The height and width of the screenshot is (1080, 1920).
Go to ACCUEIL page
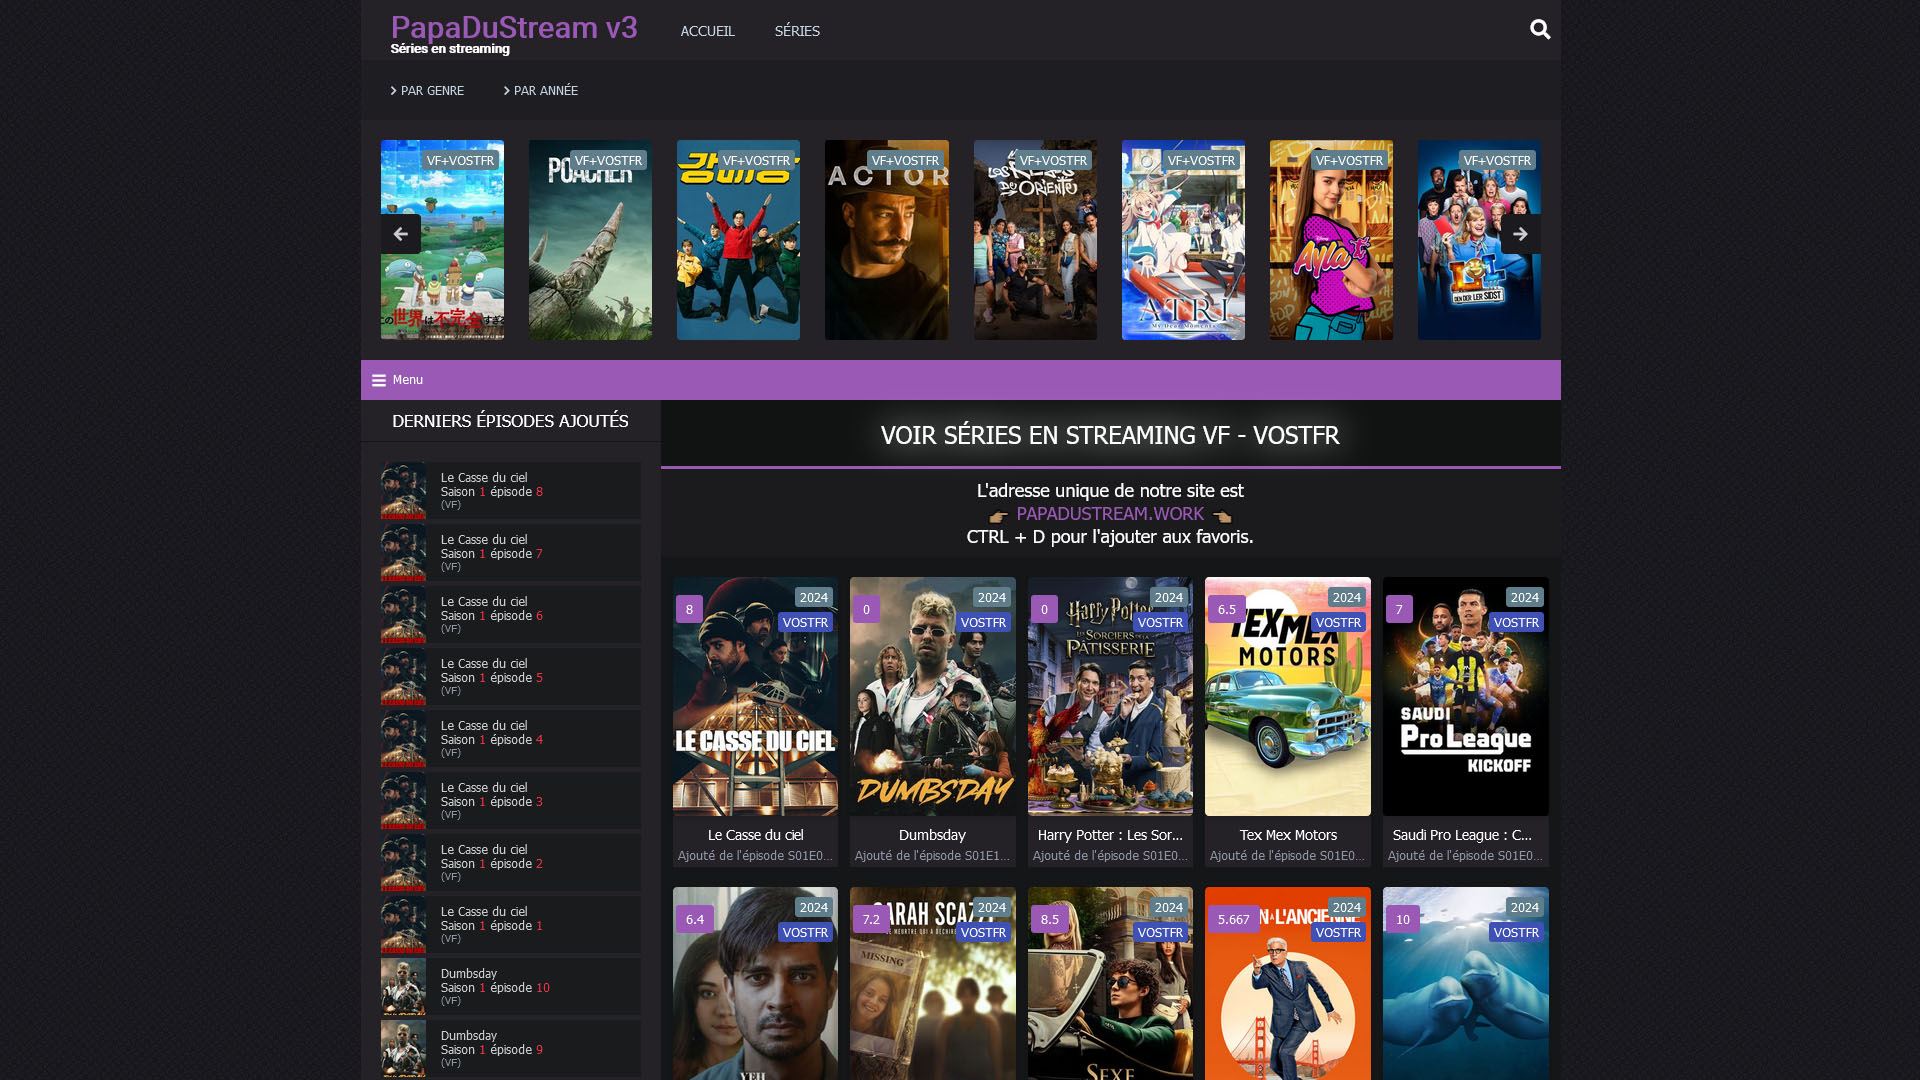pos(707,31)
